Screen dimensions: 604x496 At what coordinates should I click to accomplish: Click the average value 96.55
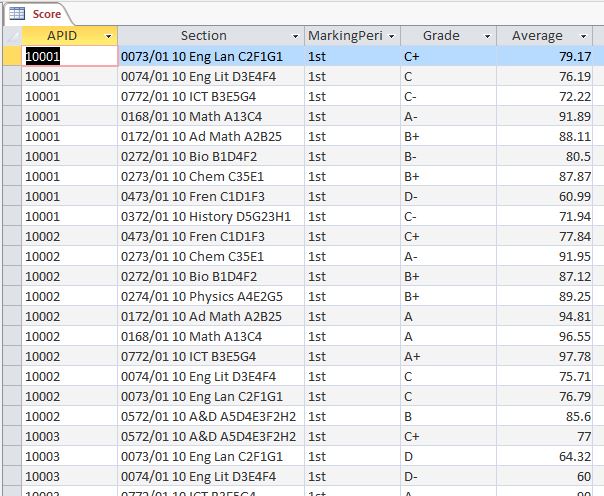pos(575,337)
